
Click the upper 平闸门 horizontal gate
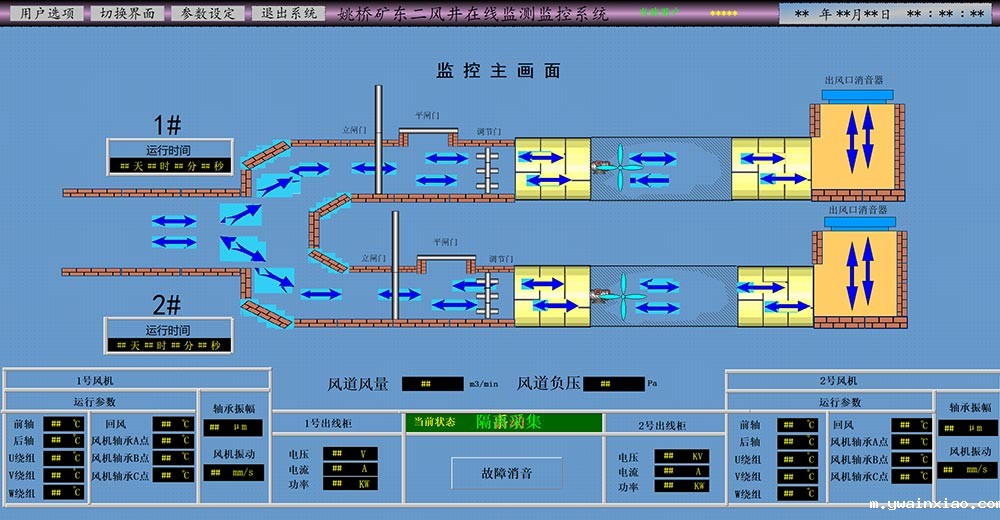[428, 129]
